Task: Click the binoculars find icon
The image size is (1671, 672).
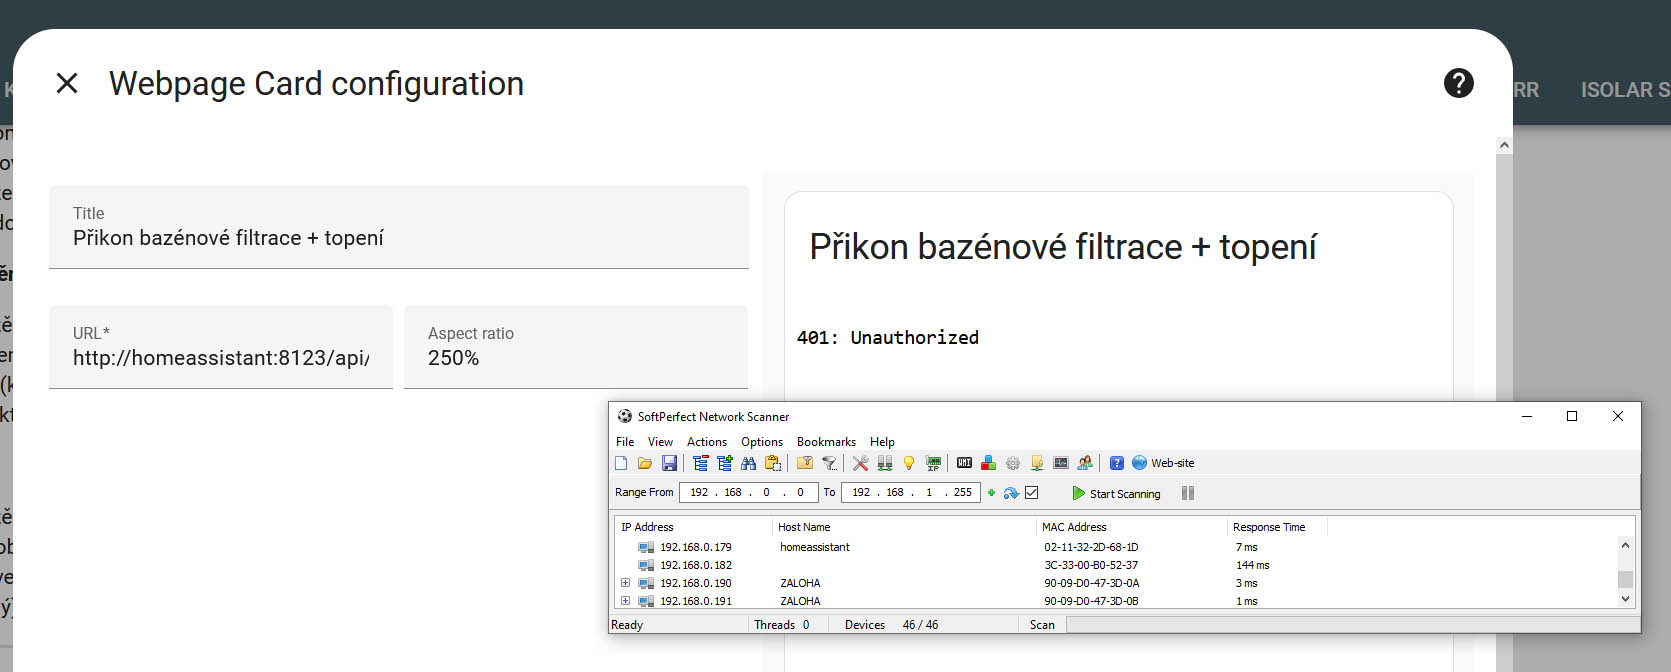Action: coord(748,463)
